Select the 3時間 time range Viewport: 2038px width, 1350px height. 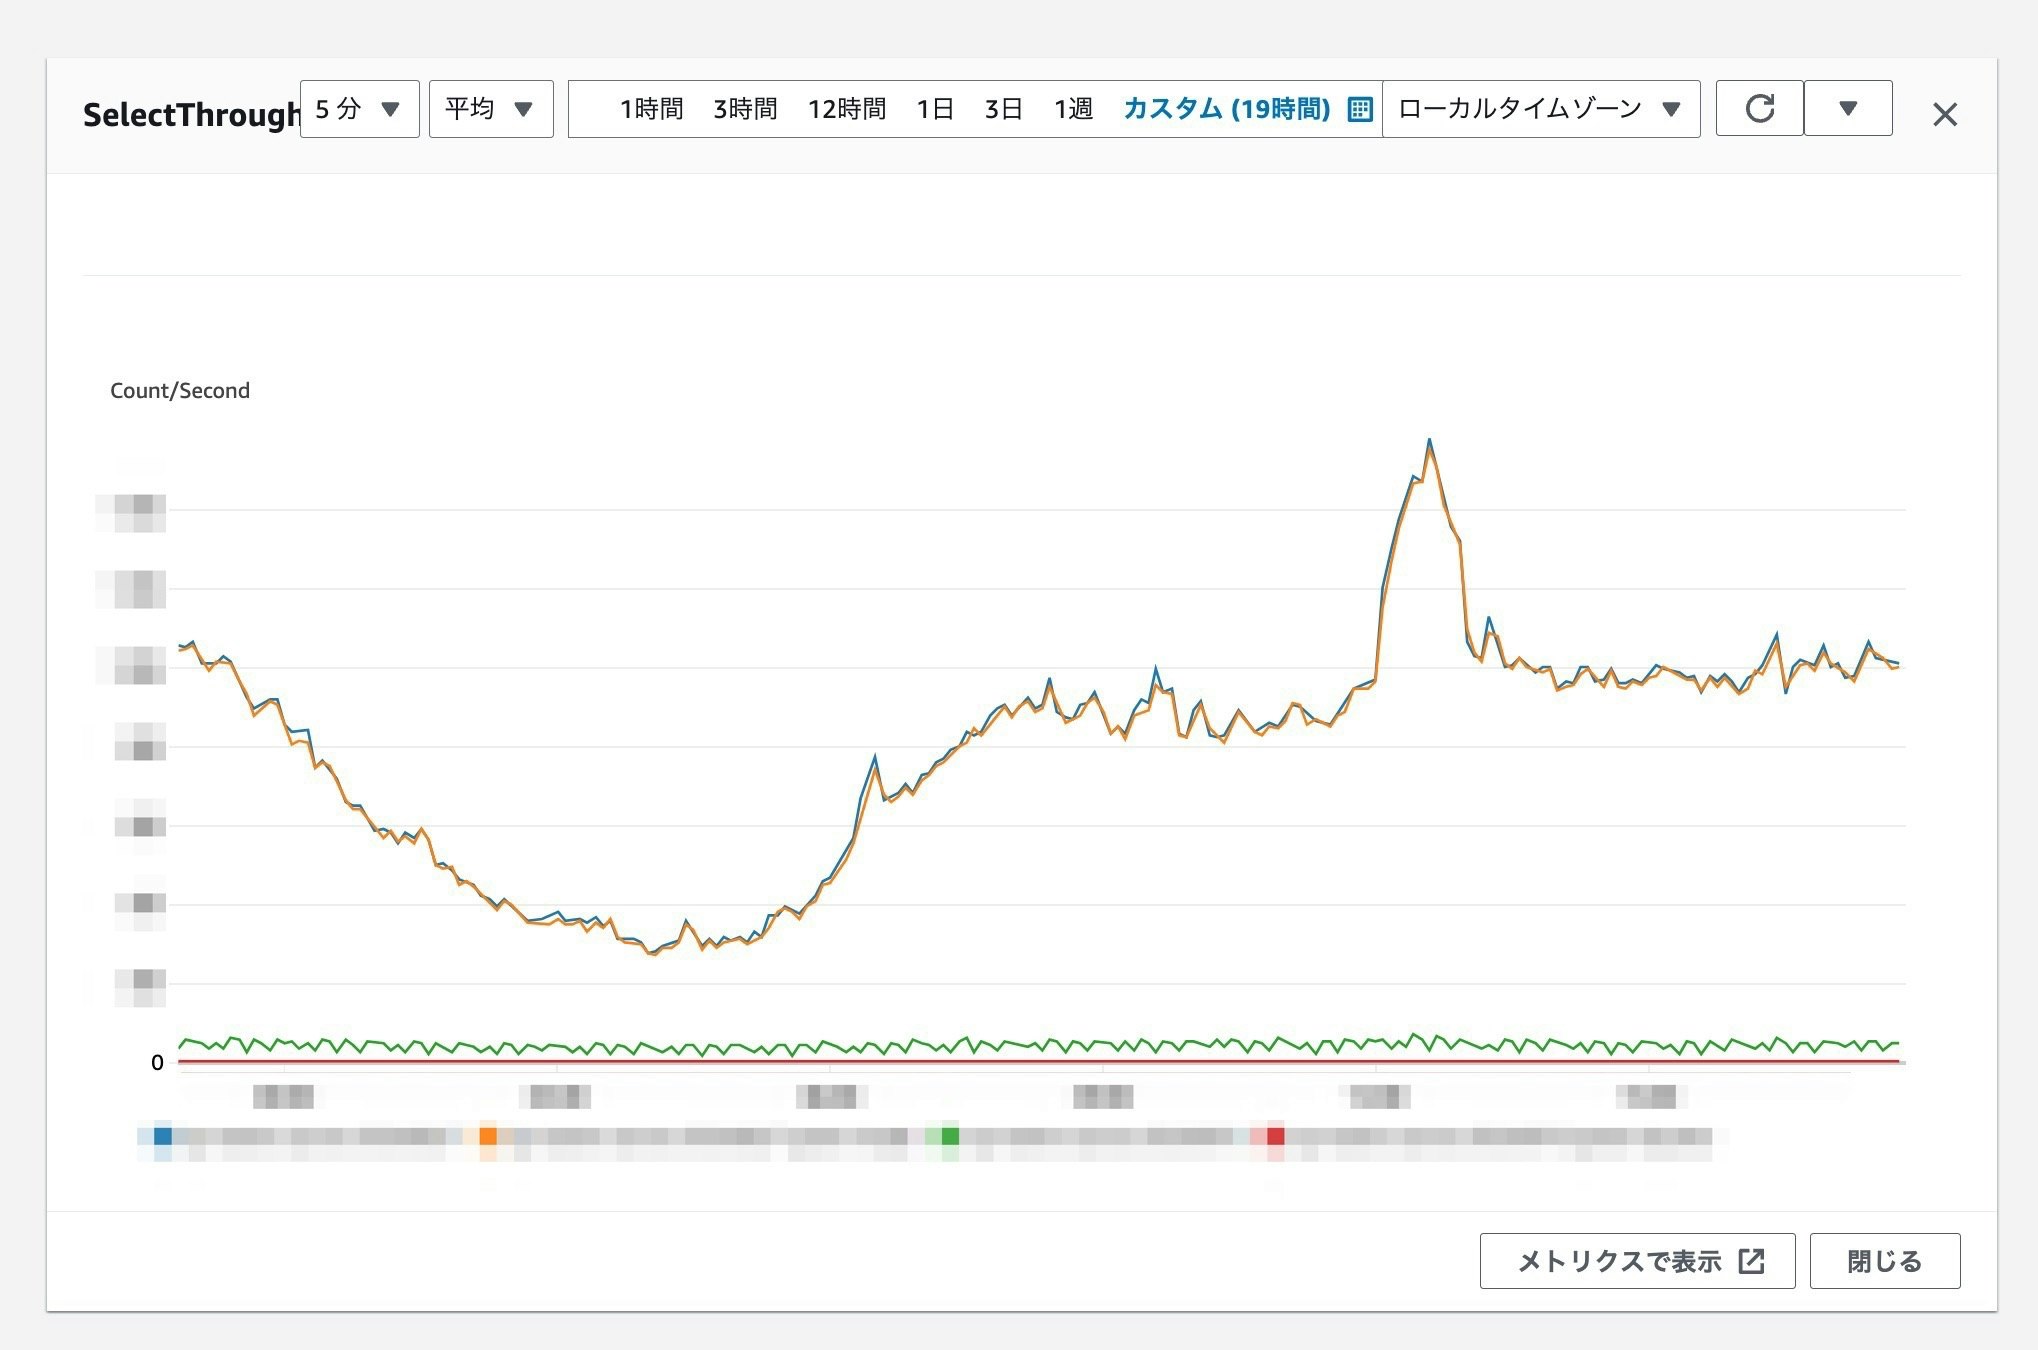pos(745,108)
